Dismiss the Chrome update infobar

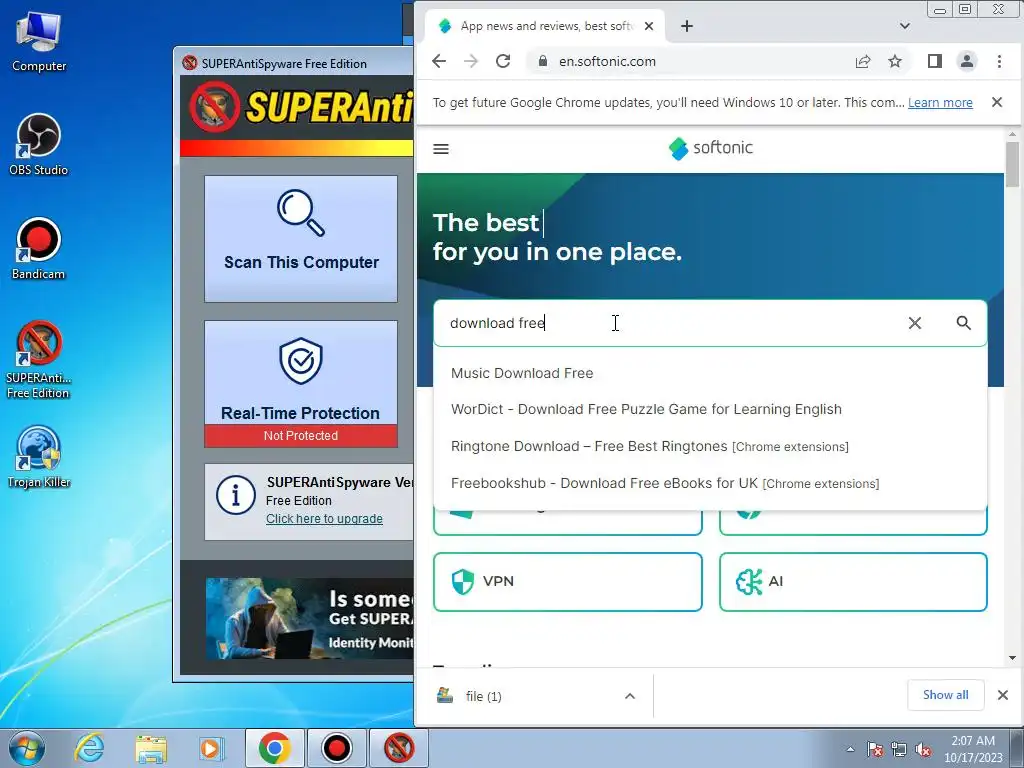[997, 102]
